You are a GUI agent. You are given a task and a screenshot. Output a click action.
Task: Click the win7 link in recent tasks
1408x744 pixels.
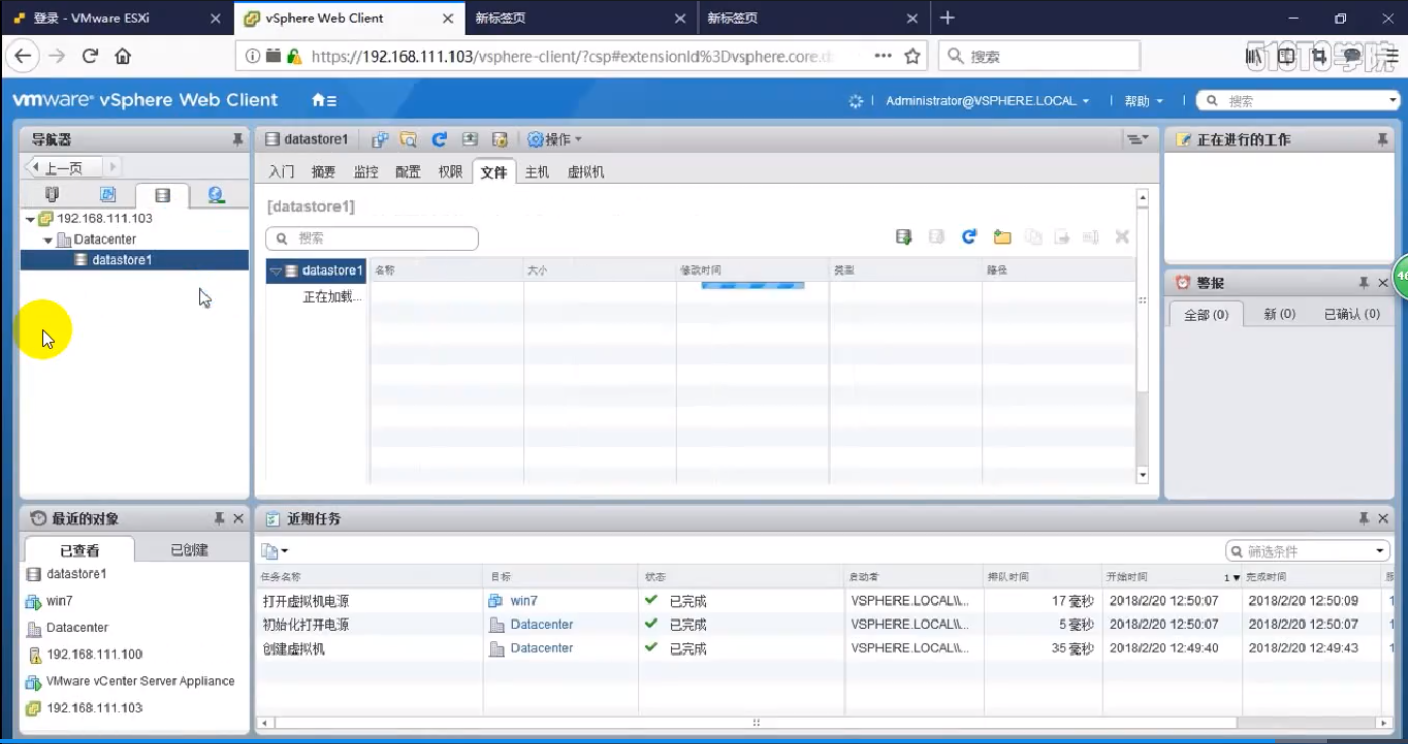pyautogui.click(x=523, y=601)
